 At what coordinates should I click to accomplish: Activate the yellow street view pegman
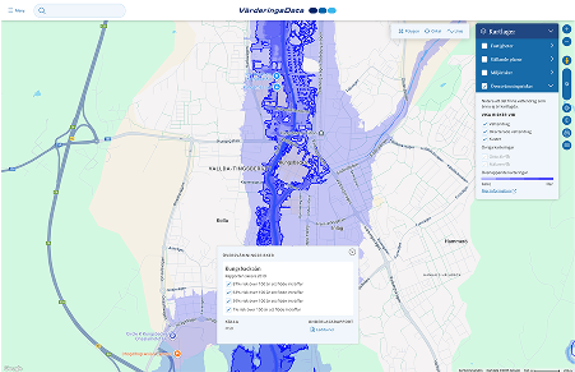tap(567, 60)
